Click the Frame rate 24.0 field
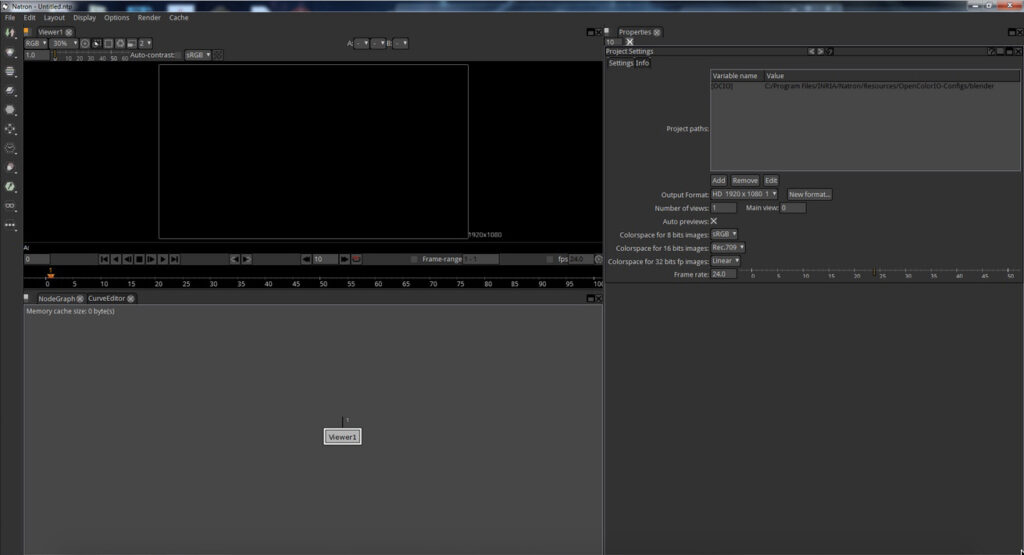This screenshot has height=555, width=1024. [724, 274]
